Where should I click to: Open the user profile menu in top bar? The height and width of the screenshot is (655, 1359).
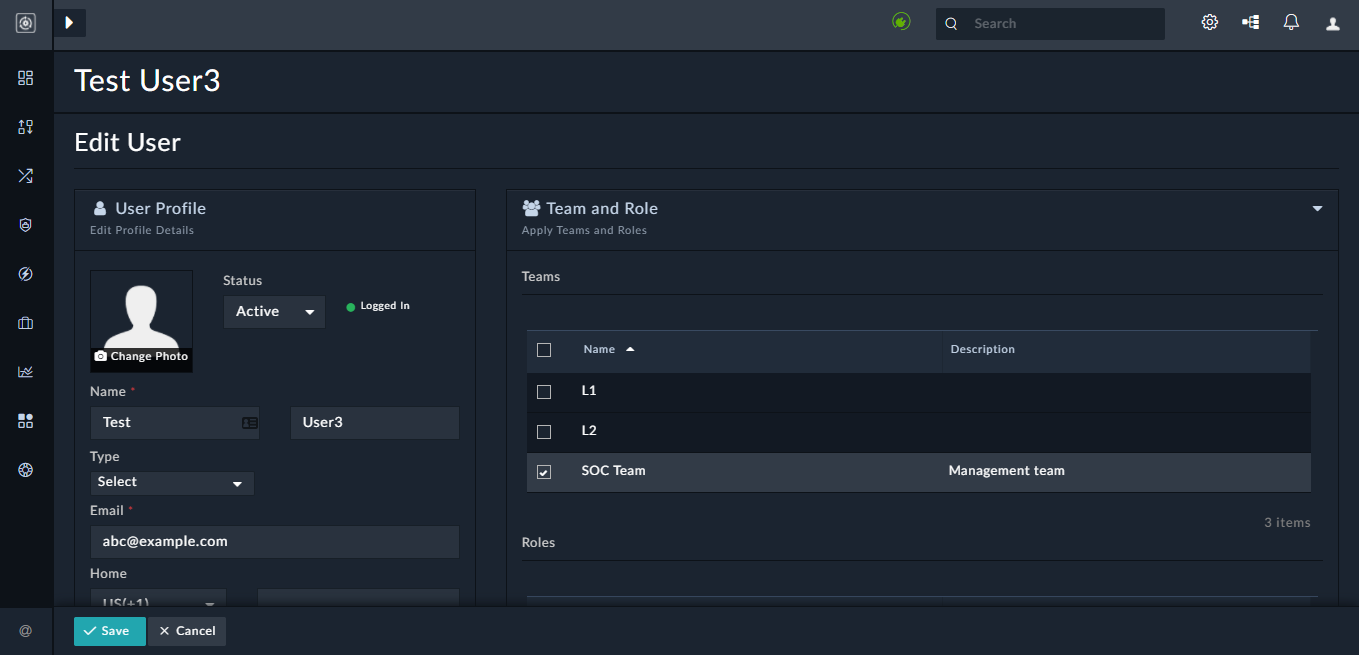pos(1332,21)
